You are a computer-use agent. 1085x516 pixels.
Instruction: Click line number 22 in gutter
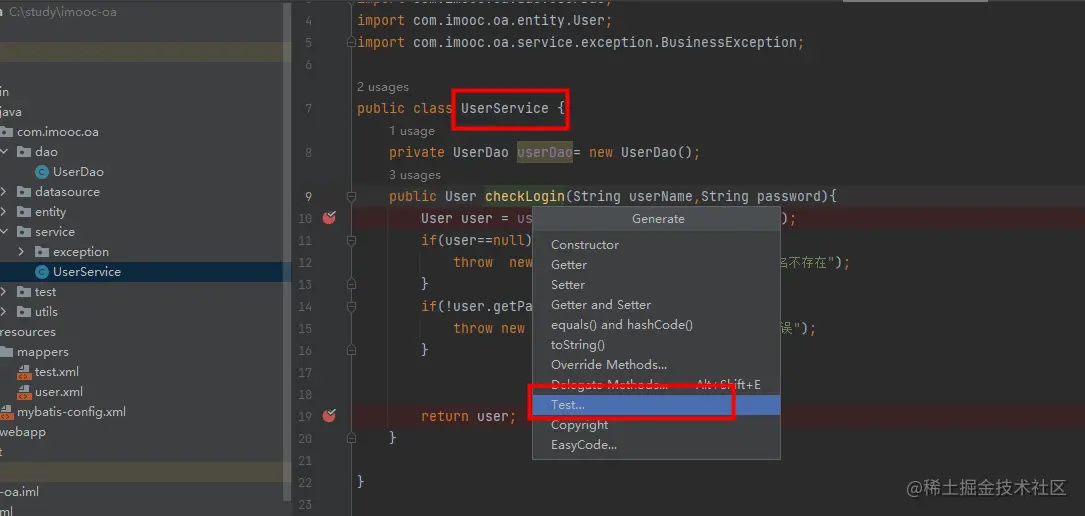304,482
